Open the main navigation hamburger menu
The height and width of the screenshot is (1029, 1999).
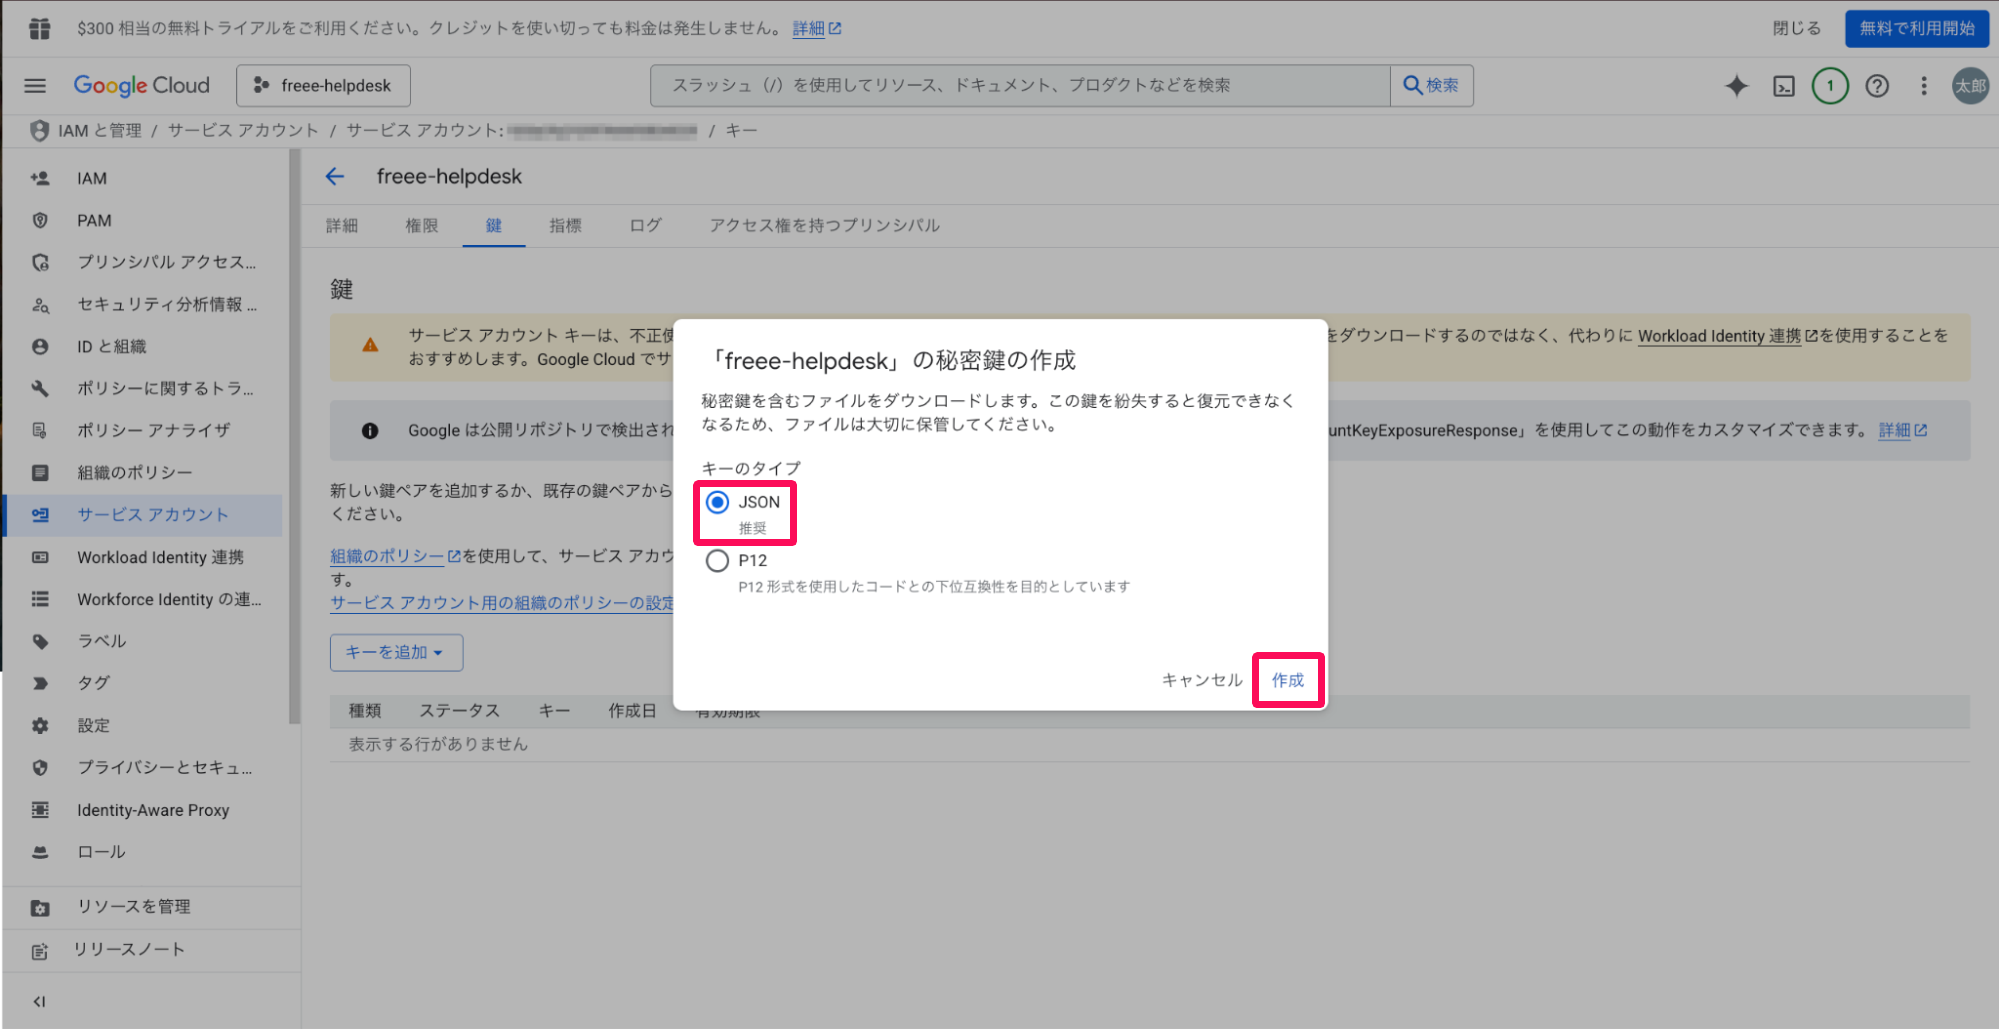pyautogui.click(x=35, y=86)
